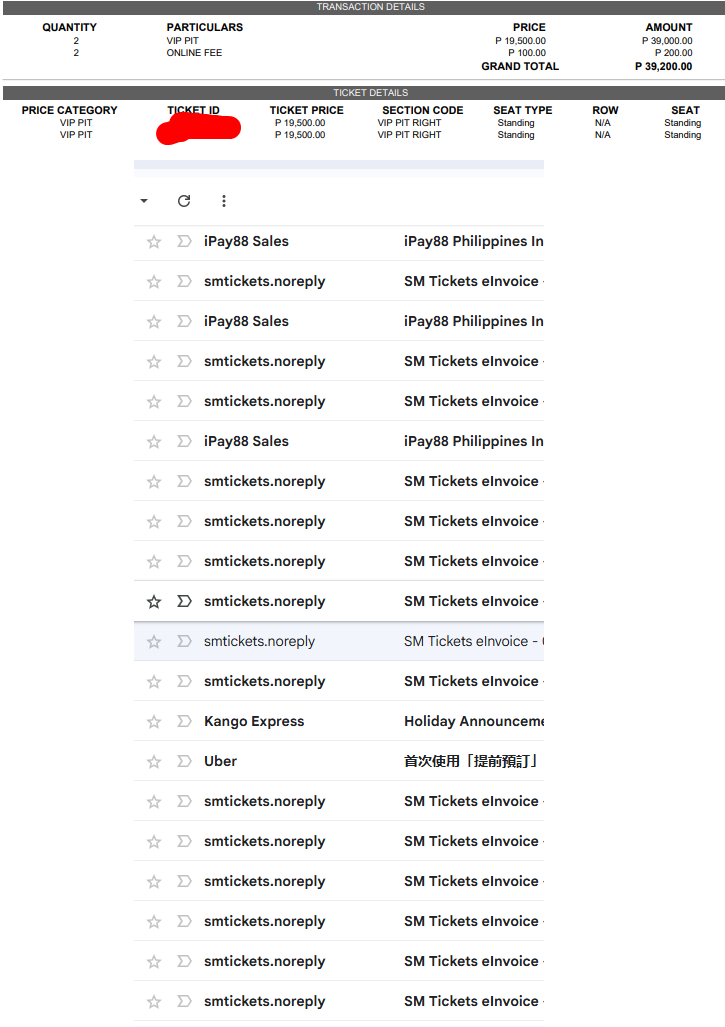Viewport: 725px width, 1027px height.
Task: Click the importance marker on bottom-most smtickets.noreply email
Action: [184, 1002]
